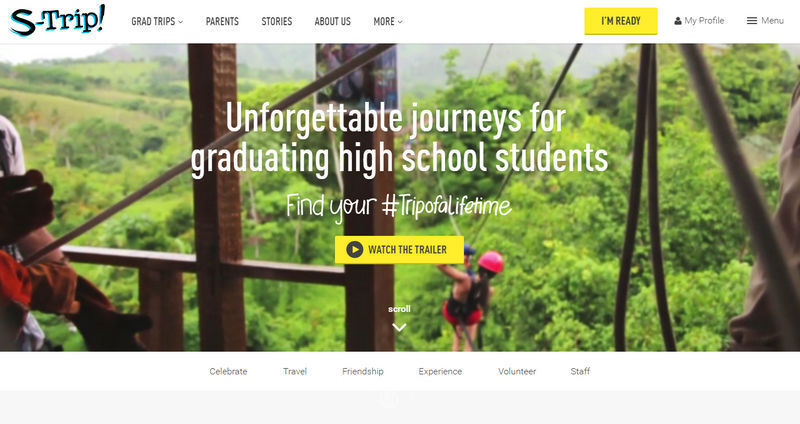The width and height of the screenshot is (800, 424).
Task: Jump to the Travel section
Action: click(295, 371)
